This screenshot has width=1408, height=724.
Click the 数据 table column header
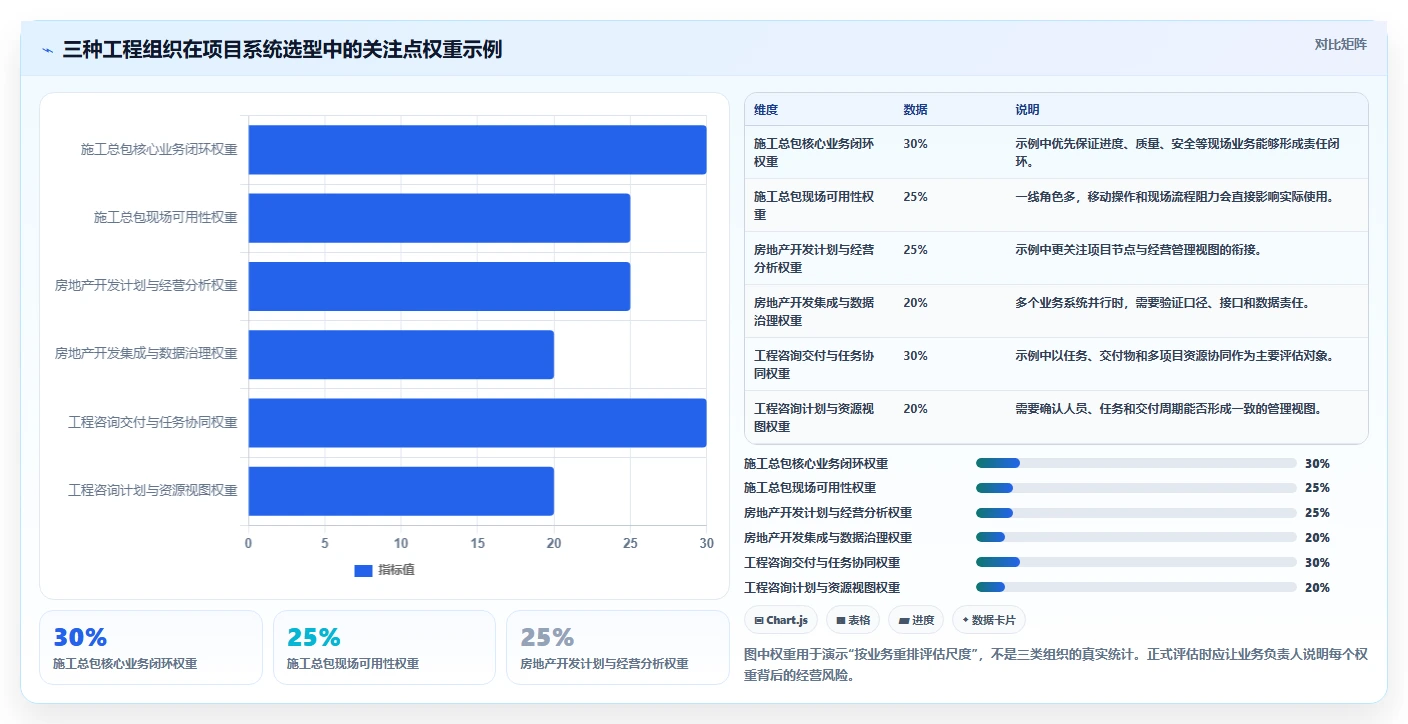pos(915,110)
